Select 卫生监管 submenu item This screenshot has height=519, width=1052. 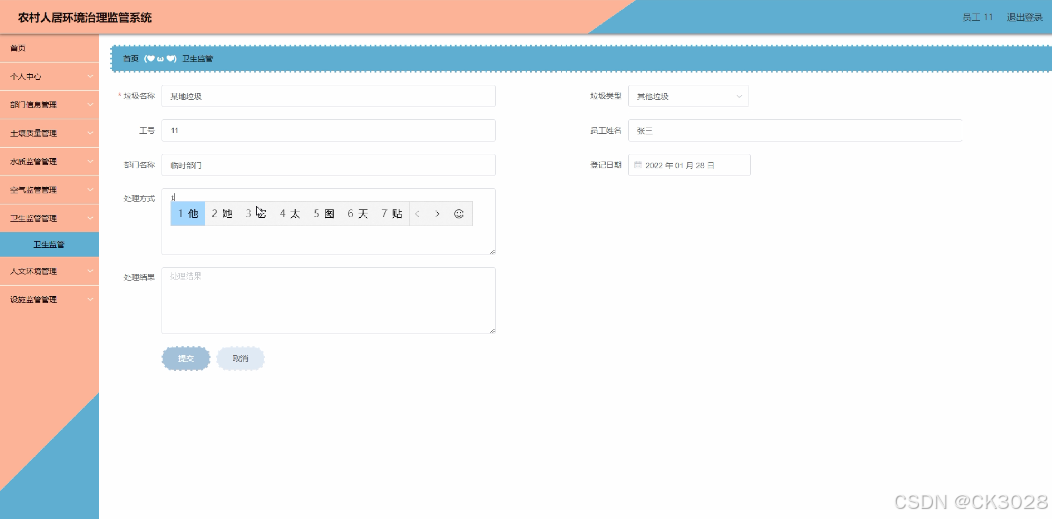(x=49, y=245)
